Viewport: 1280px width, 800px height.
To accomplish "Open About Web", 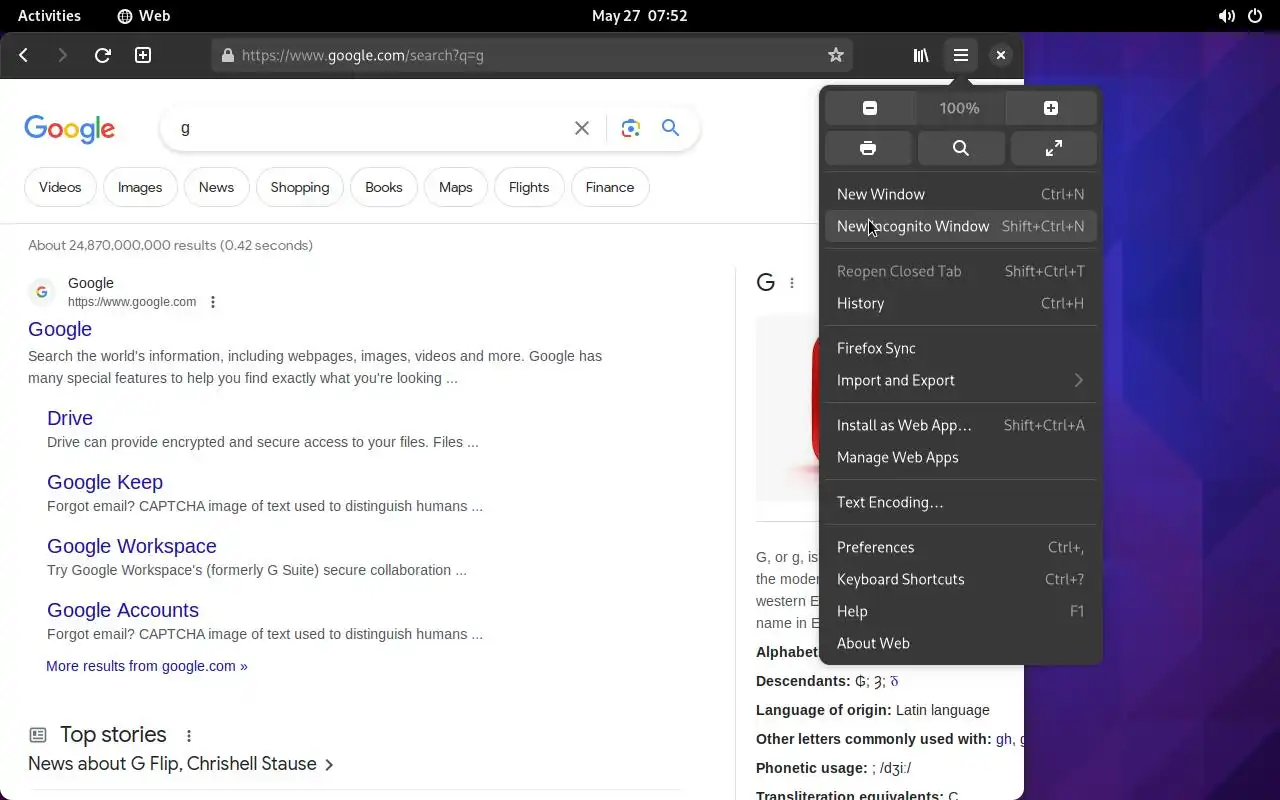I will (960, 643).
